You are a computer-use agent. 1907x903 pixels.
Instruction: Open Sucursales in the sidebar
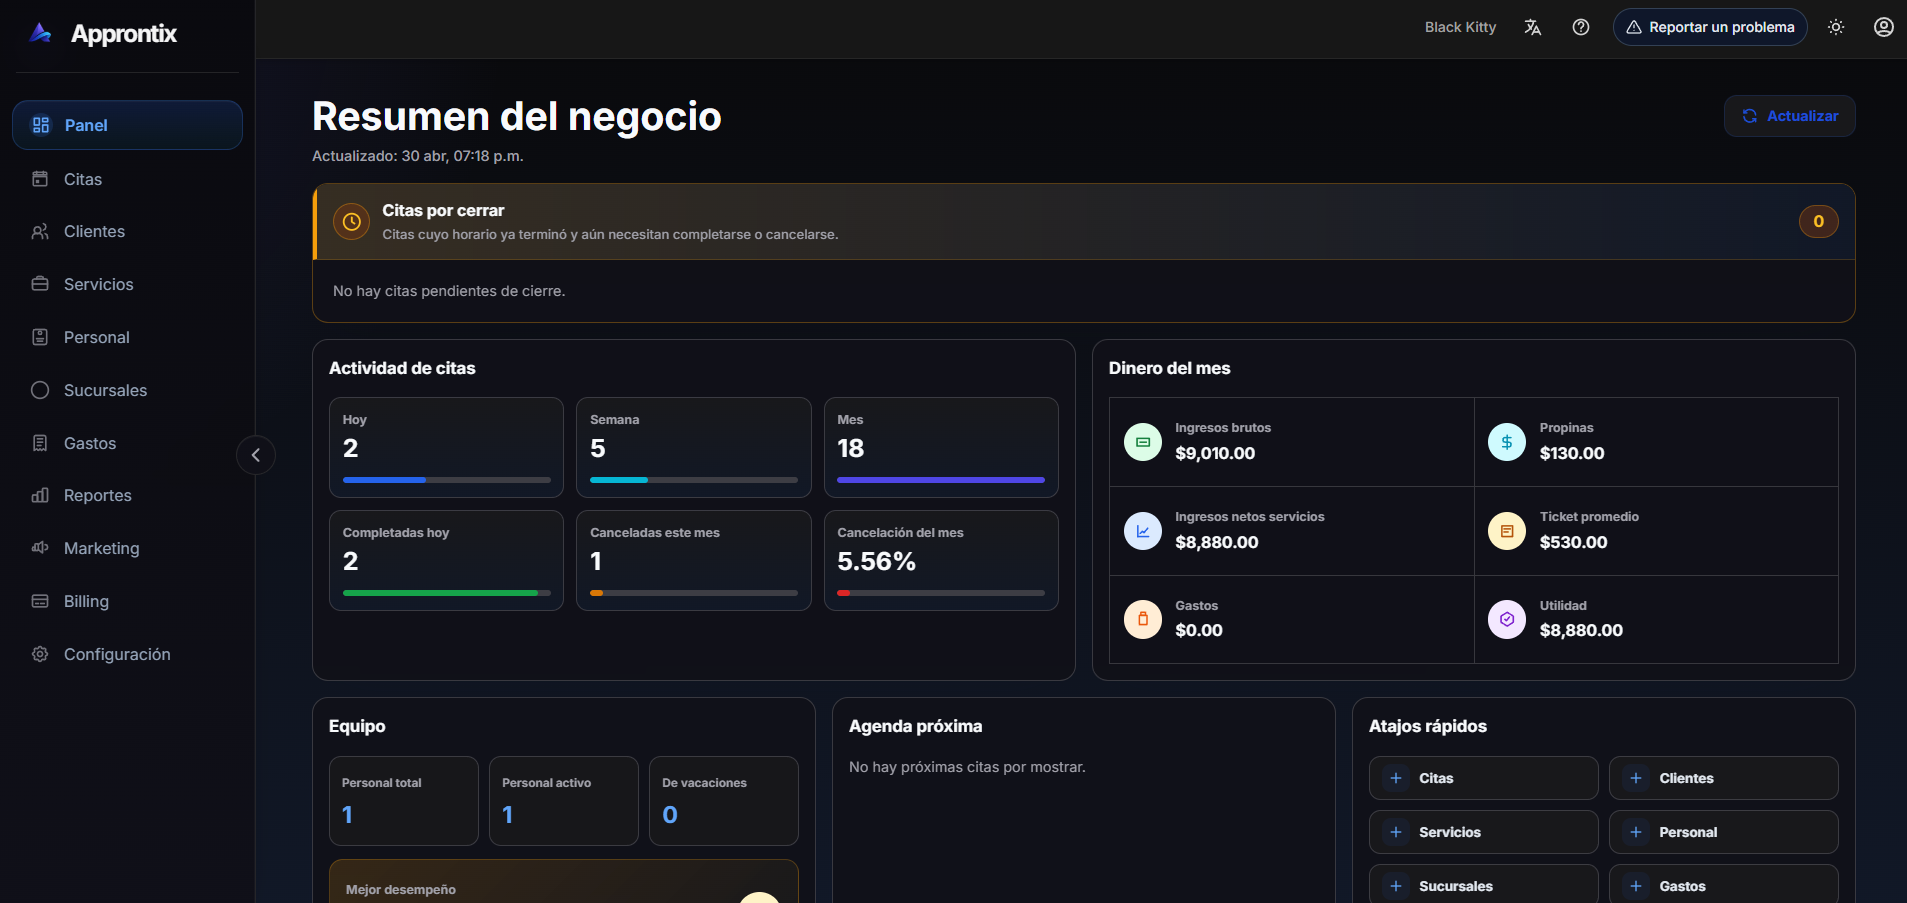127,390
